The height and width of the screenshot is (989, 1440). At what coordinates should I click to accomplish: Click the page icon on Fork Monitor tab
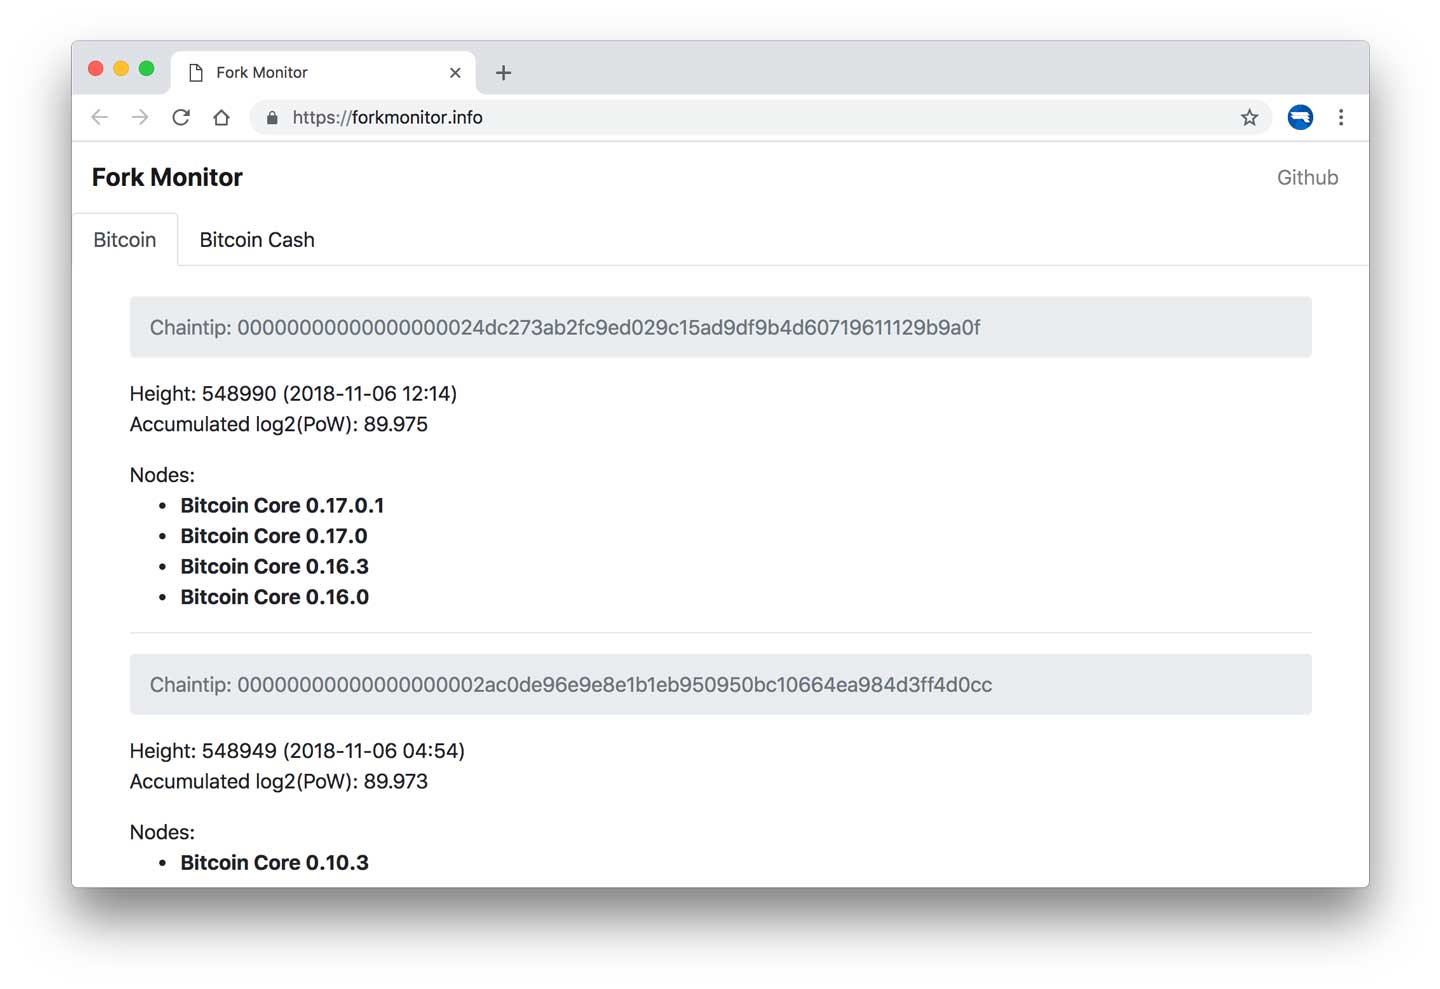(x=196, y=73)
